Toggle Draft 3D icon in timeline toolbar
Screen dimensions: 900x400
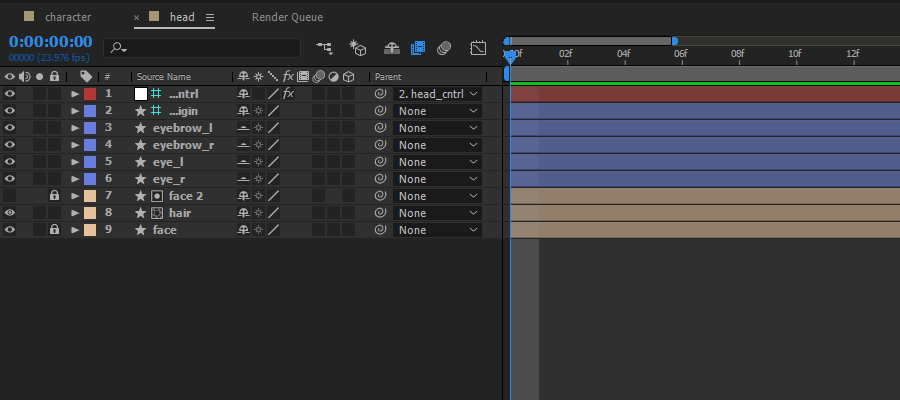358,48
